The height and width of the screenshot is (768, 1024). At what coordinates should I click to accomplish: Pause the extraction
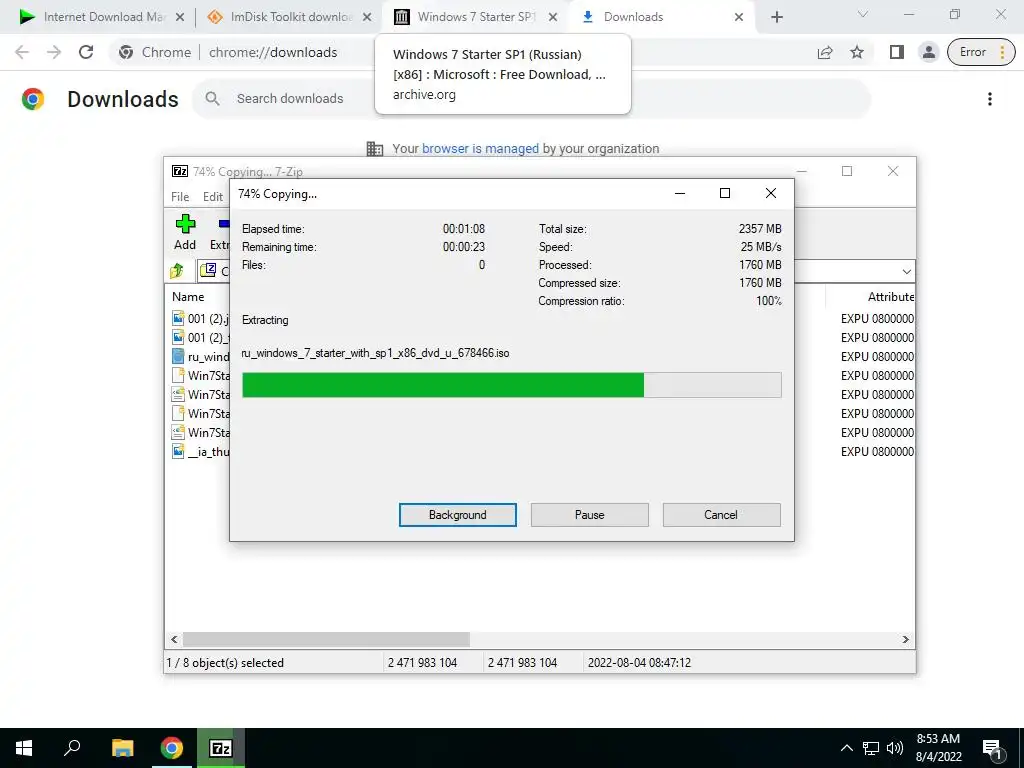click(x=590, y=515)
